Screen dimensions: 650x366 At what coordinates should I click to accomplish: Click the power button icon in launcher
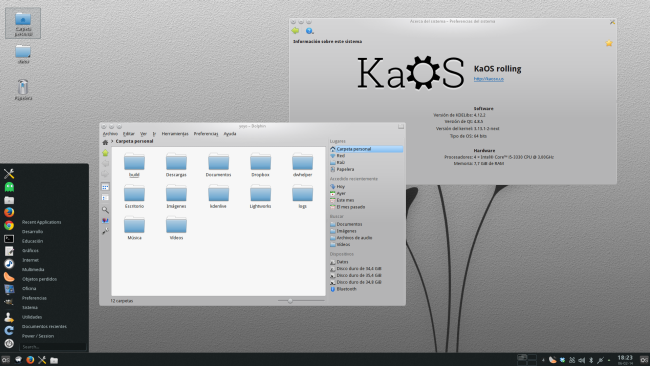click(9, 344)
